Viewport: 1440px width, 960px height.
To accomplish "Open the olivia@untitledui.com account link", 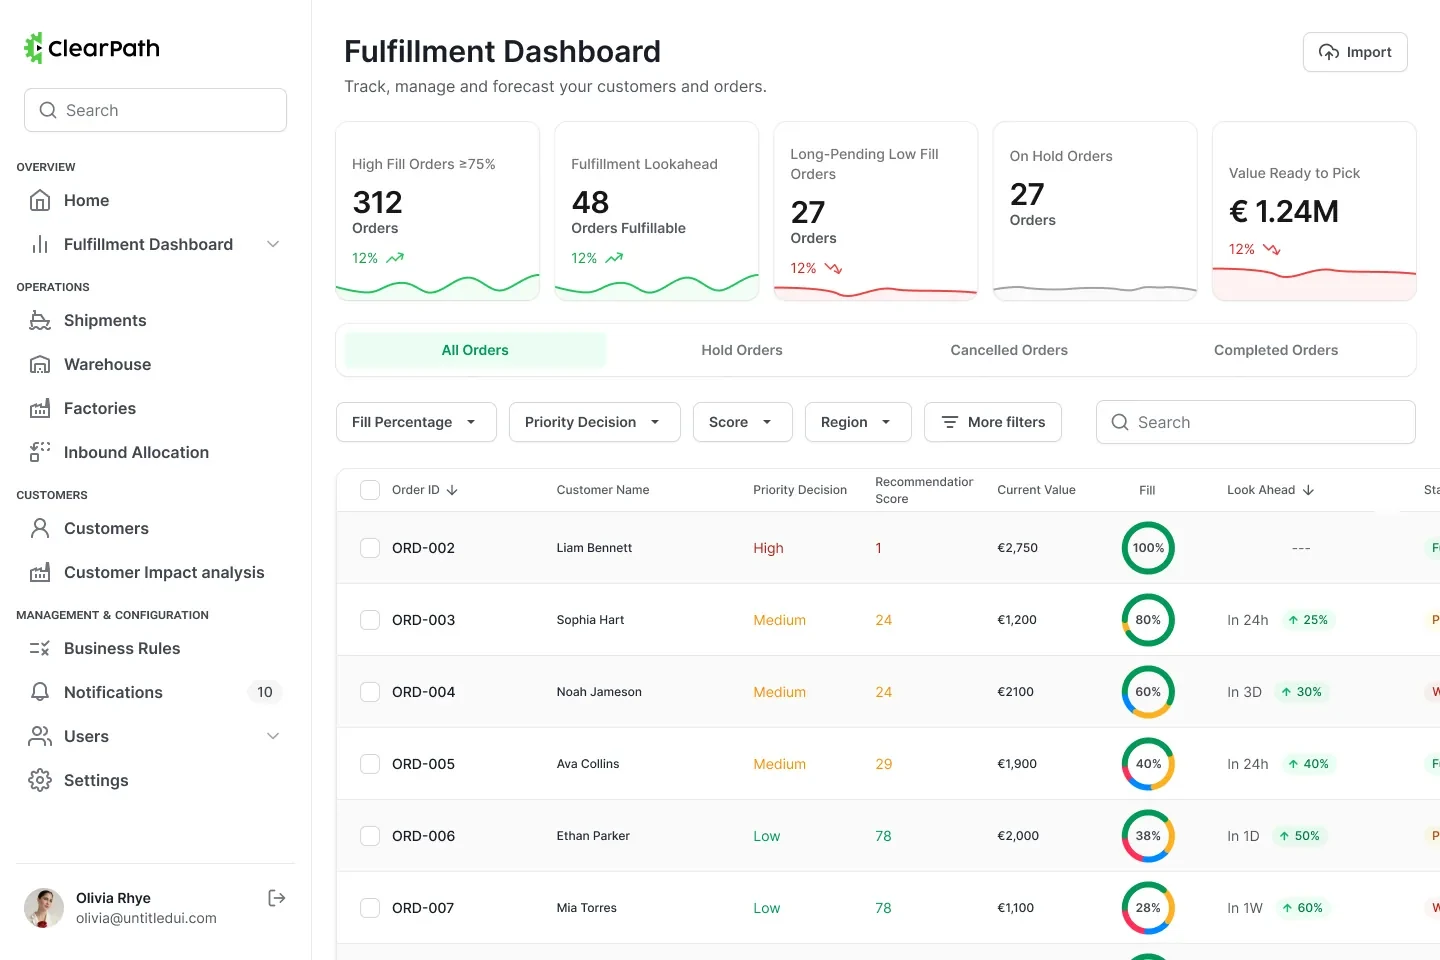I will 146,918.
